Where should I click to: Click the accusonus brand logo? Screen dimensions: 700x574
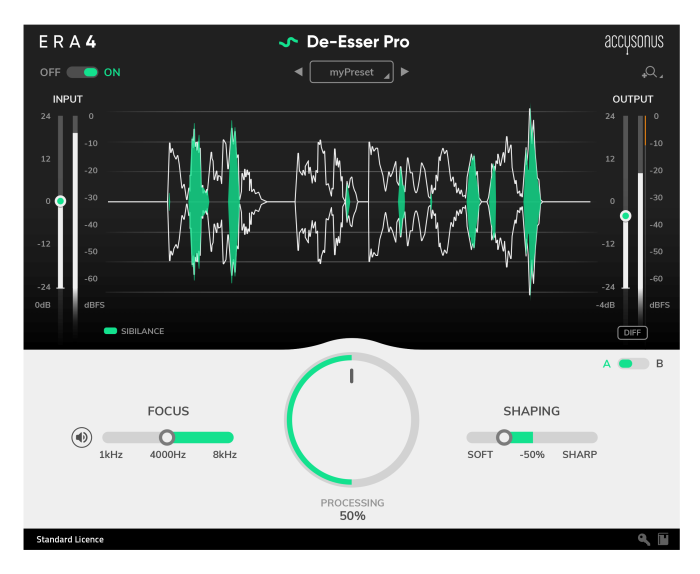634,43
